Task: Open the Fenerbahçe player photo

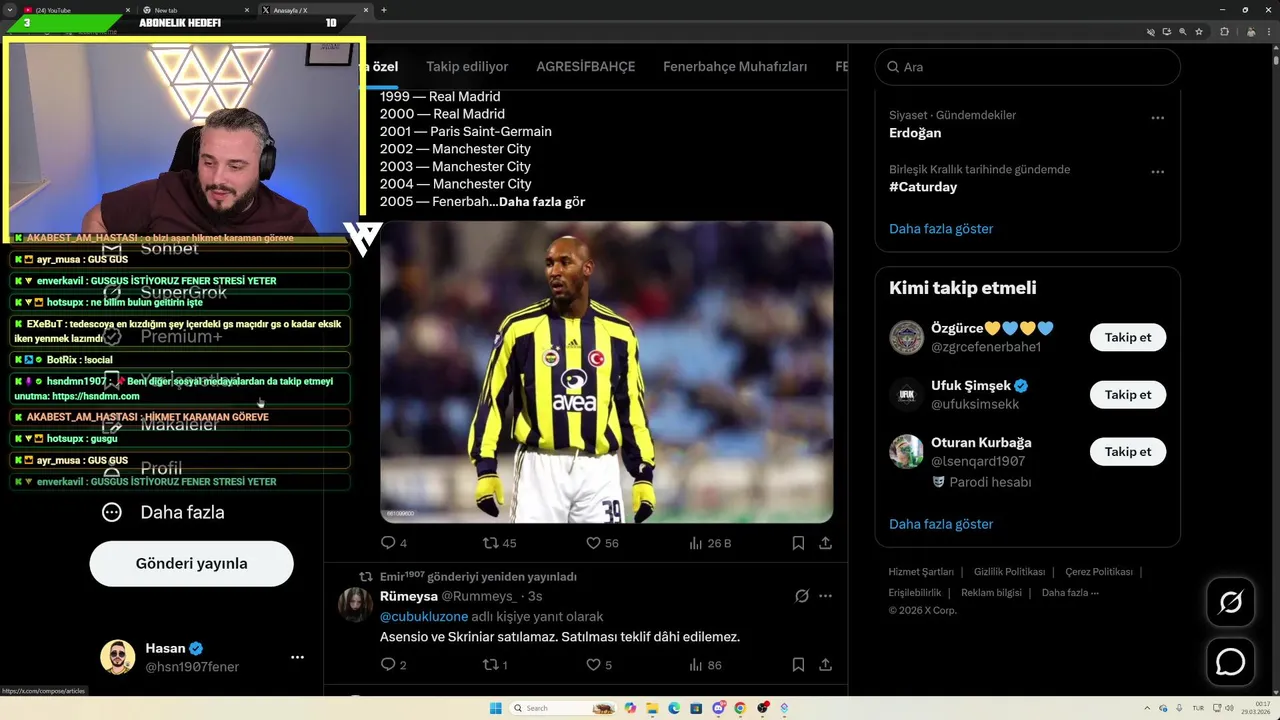Action: pyautogui.click(x=606, y=372)
